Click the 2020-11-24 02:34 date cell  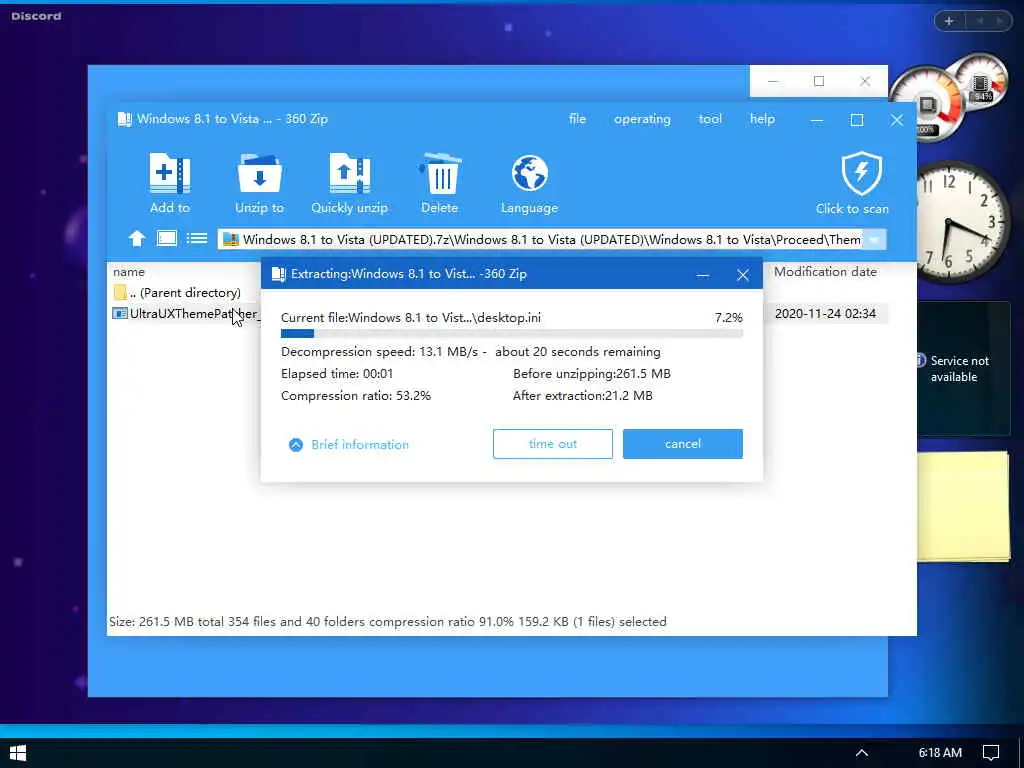(825, 313)
